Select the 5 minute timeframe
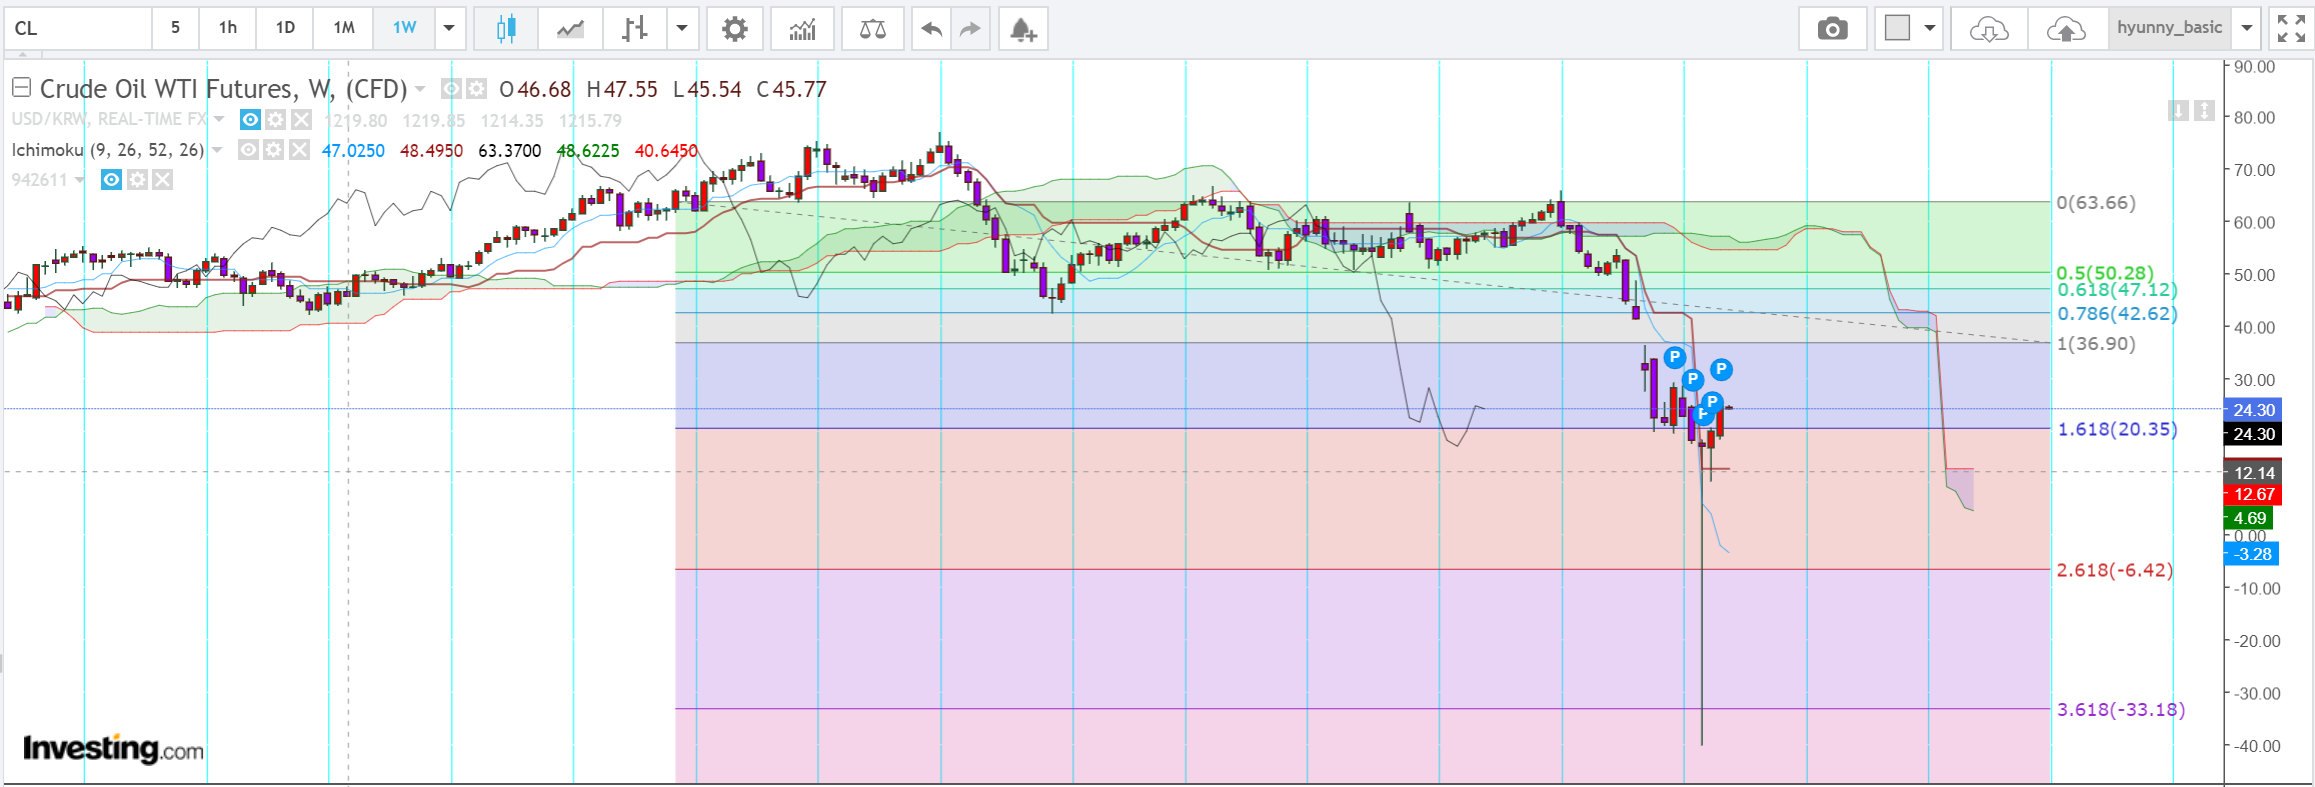 pyautogui.click(x=175, y=28)
